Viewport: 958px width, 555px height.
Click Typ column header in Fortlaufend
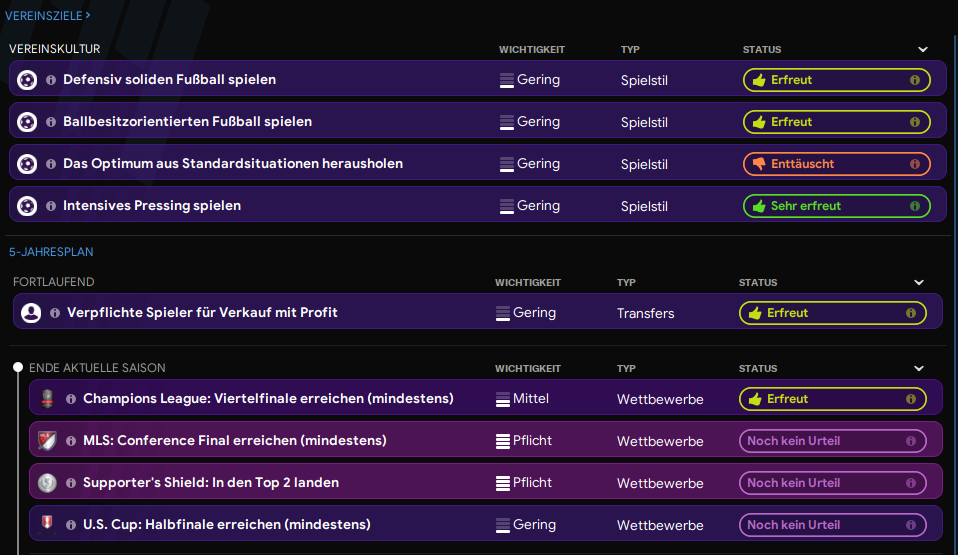pos(626,282)
